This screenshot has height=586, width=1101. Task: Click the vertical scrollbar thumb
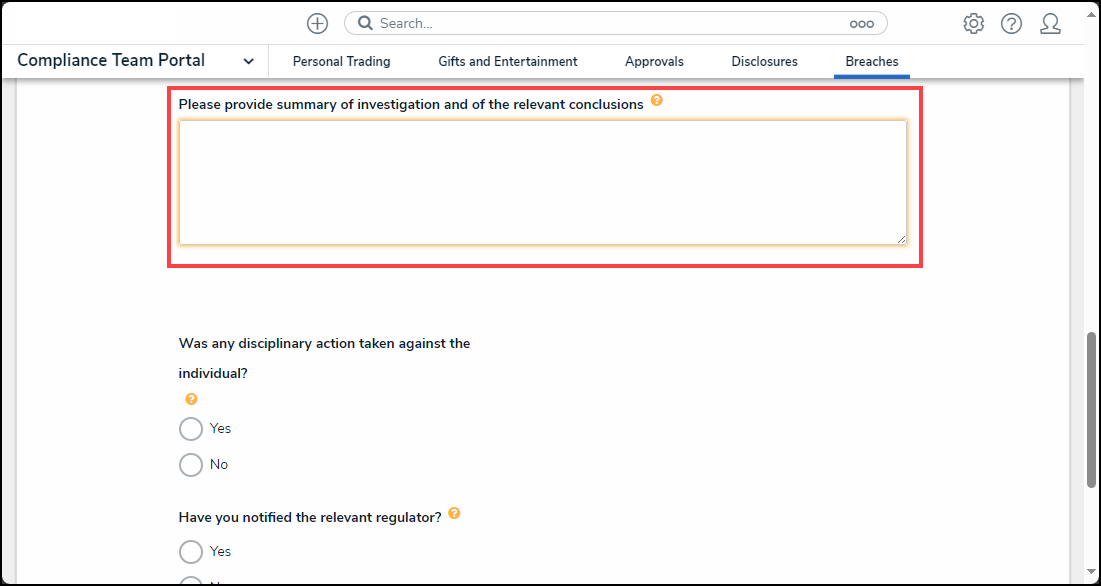pyautogui.click(x=1091, y=410)
